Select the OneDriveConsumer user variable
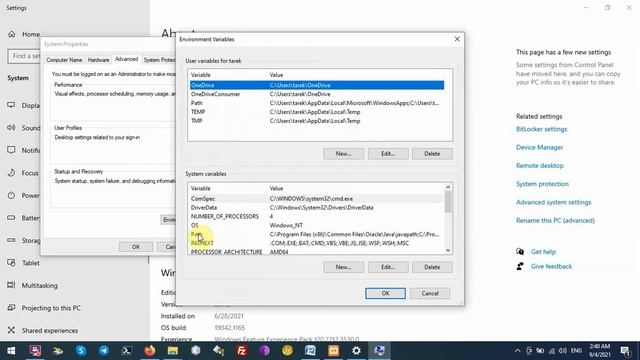 click(317, 94)
